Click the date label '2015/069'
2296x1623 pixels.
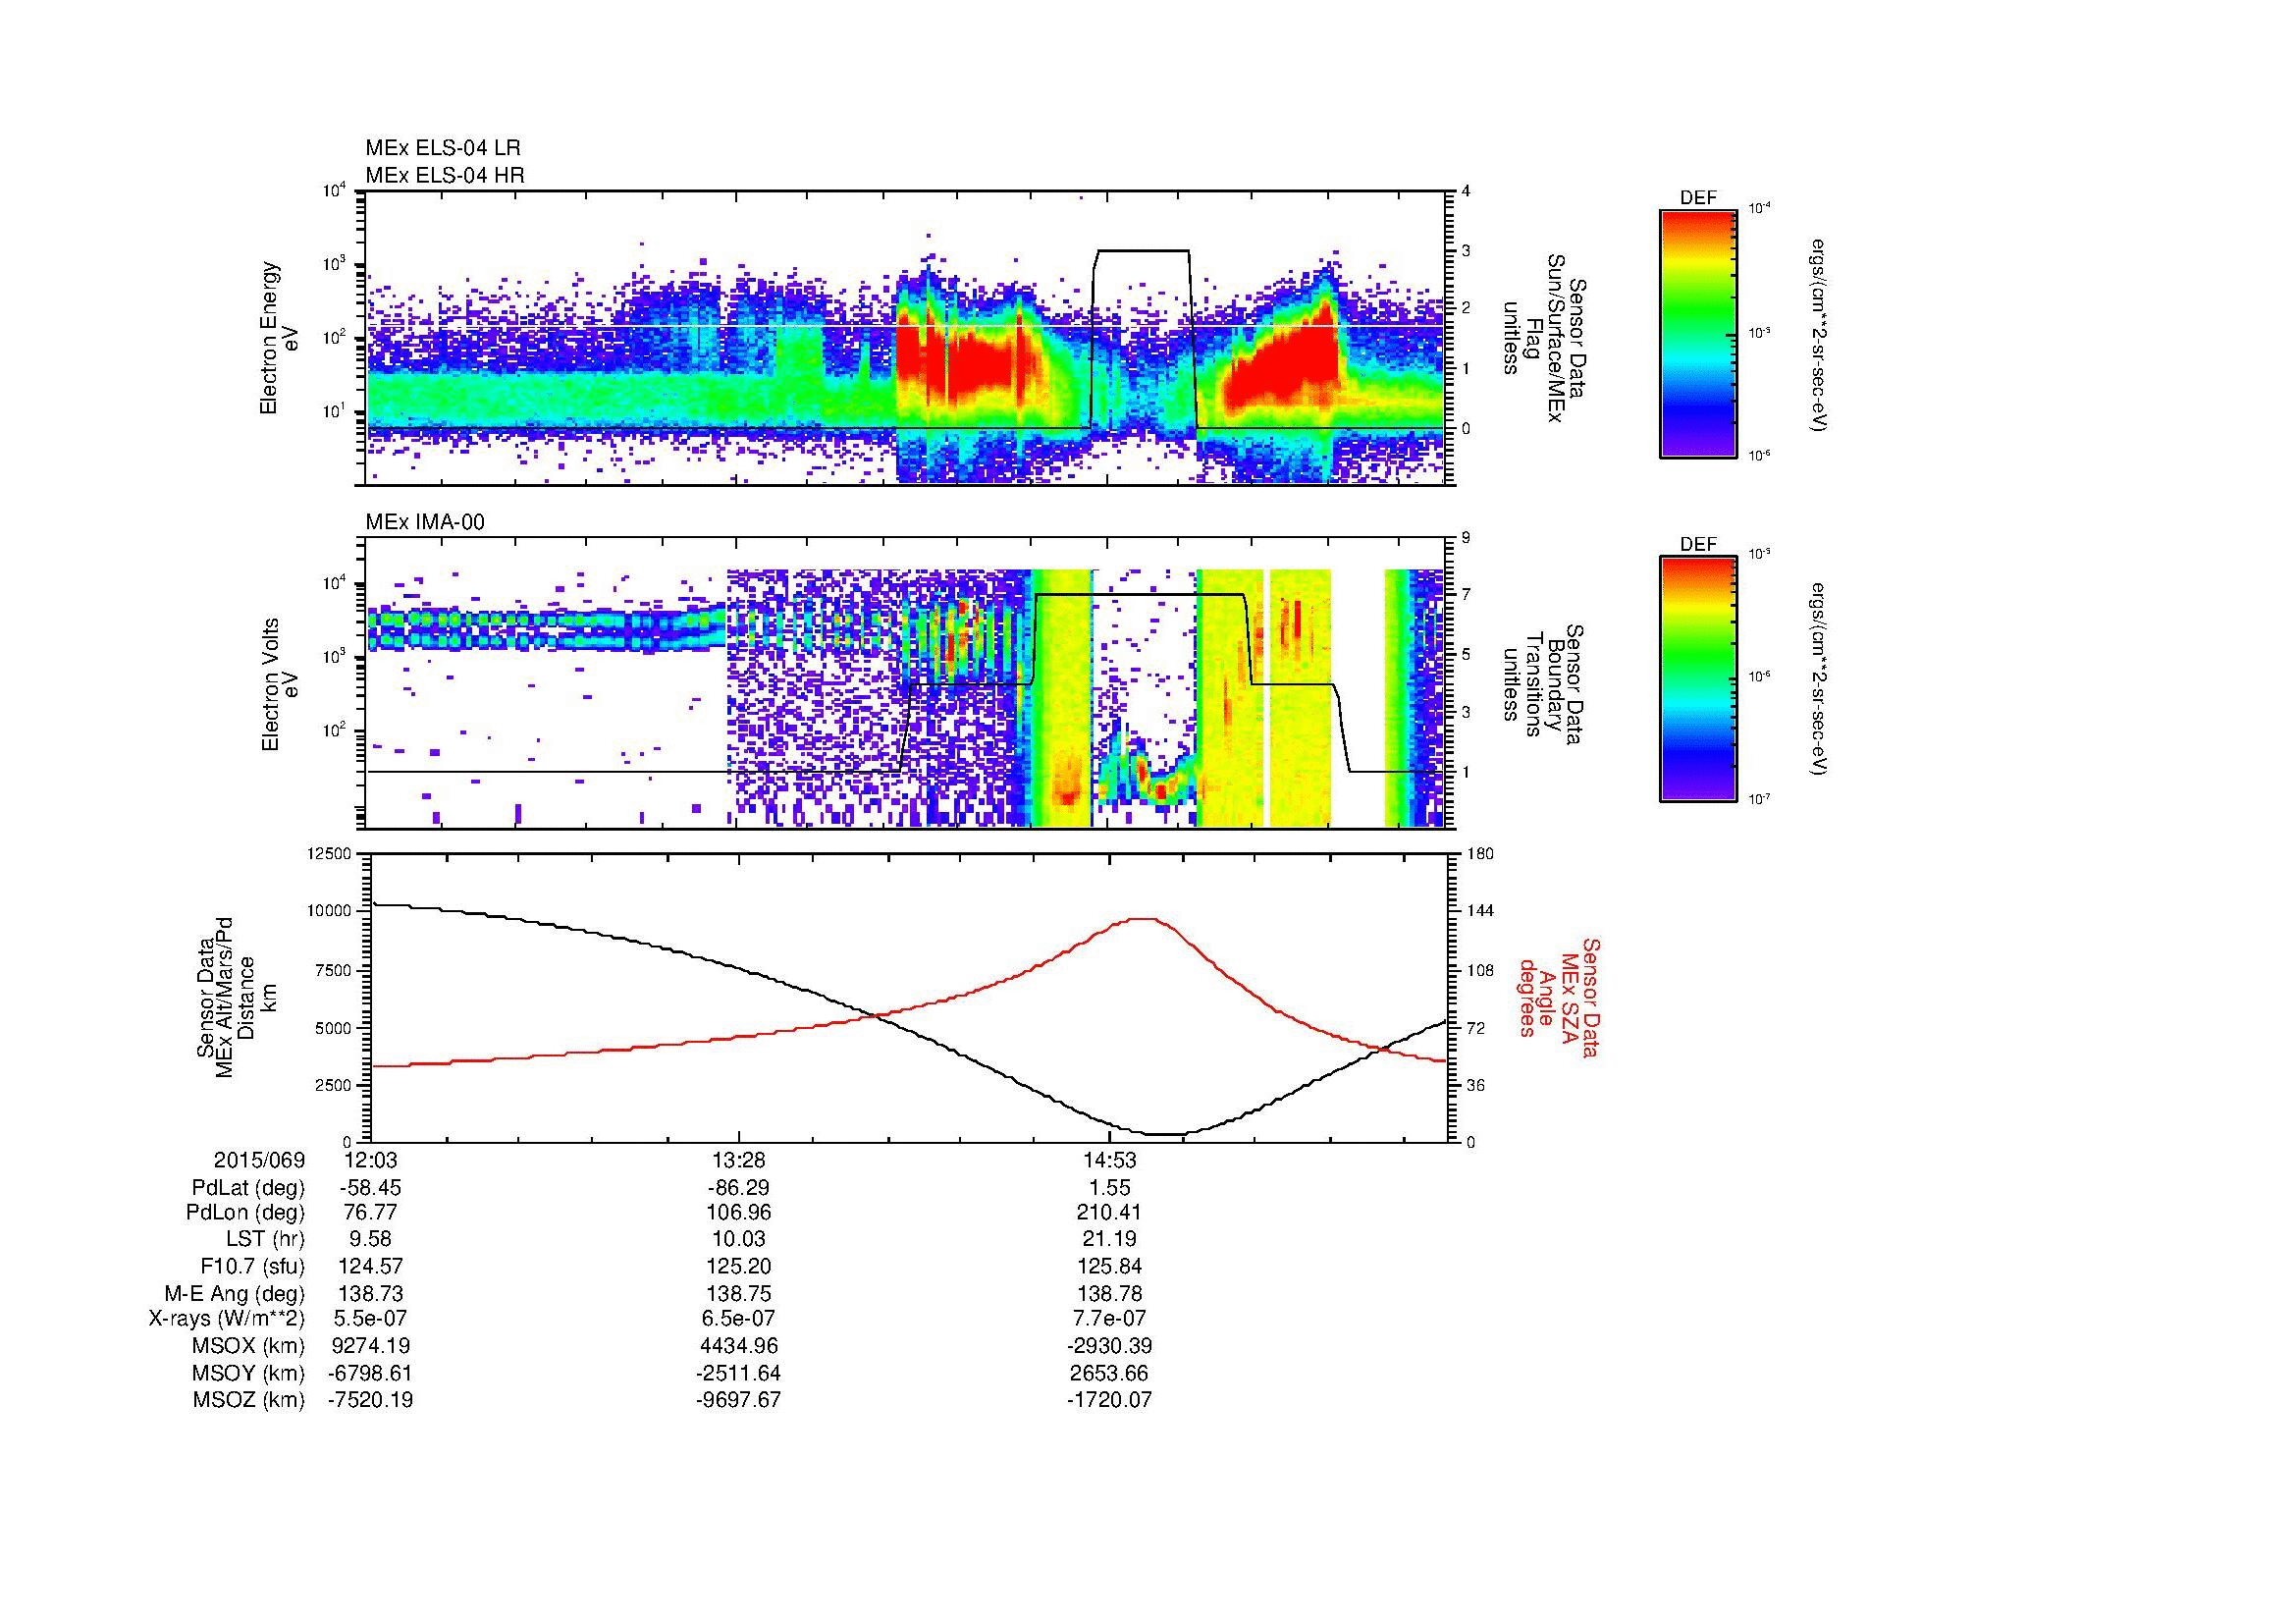click(x=260, y=1160)
